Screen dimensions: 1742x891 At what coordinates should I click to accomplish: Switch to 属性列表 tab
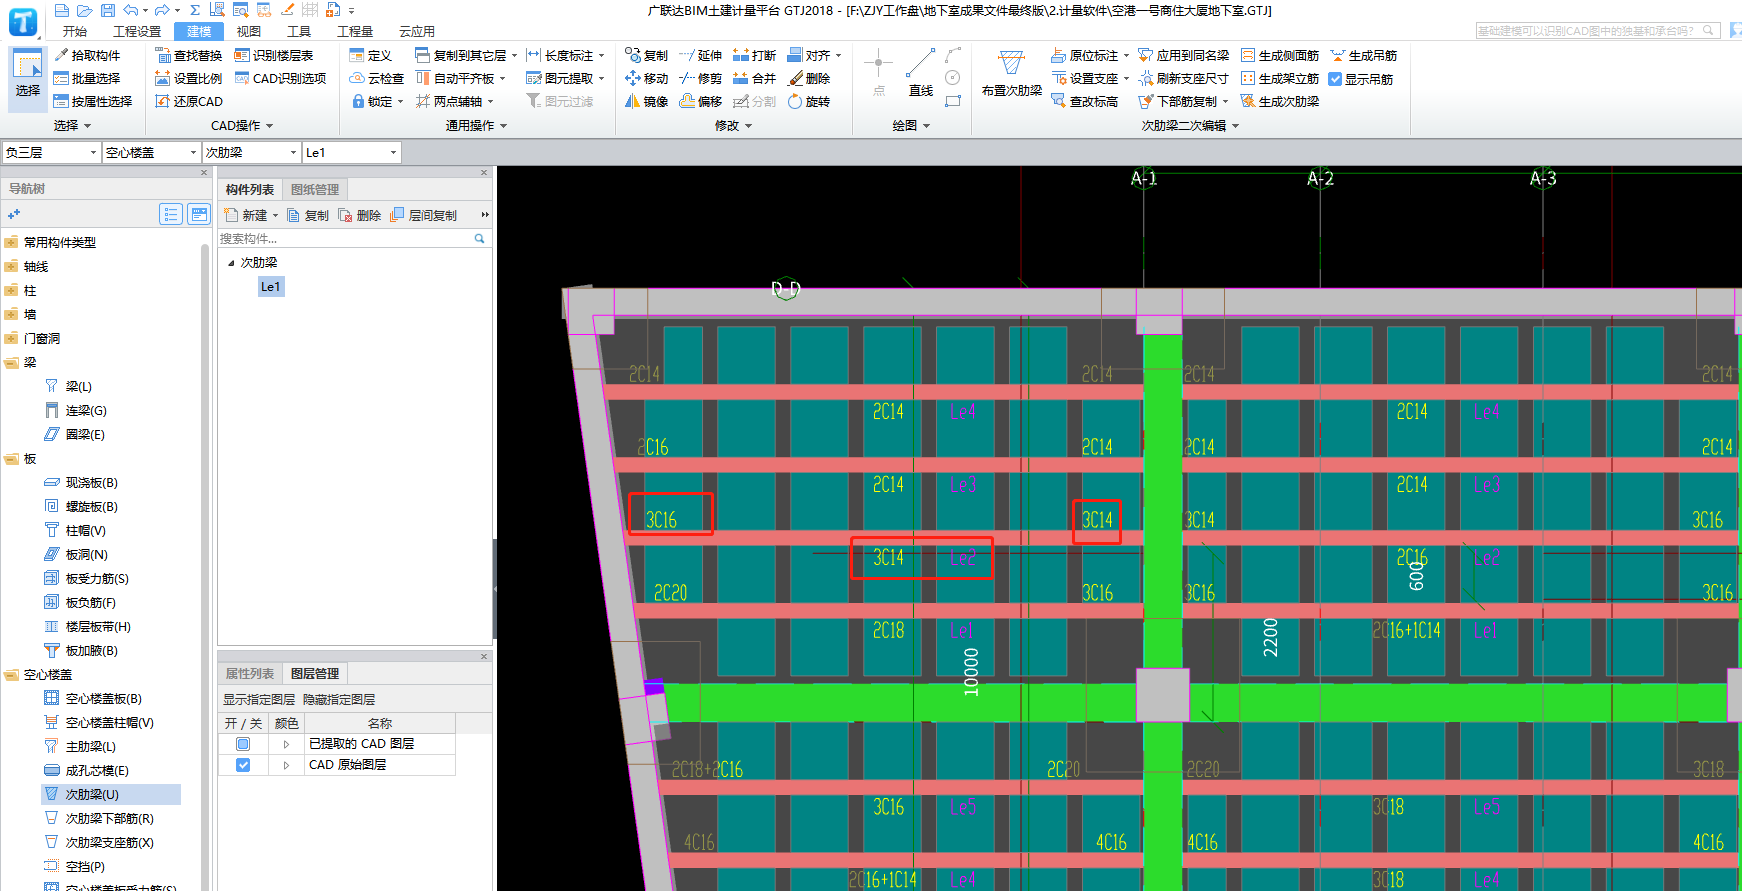click(x=250, y=673)
